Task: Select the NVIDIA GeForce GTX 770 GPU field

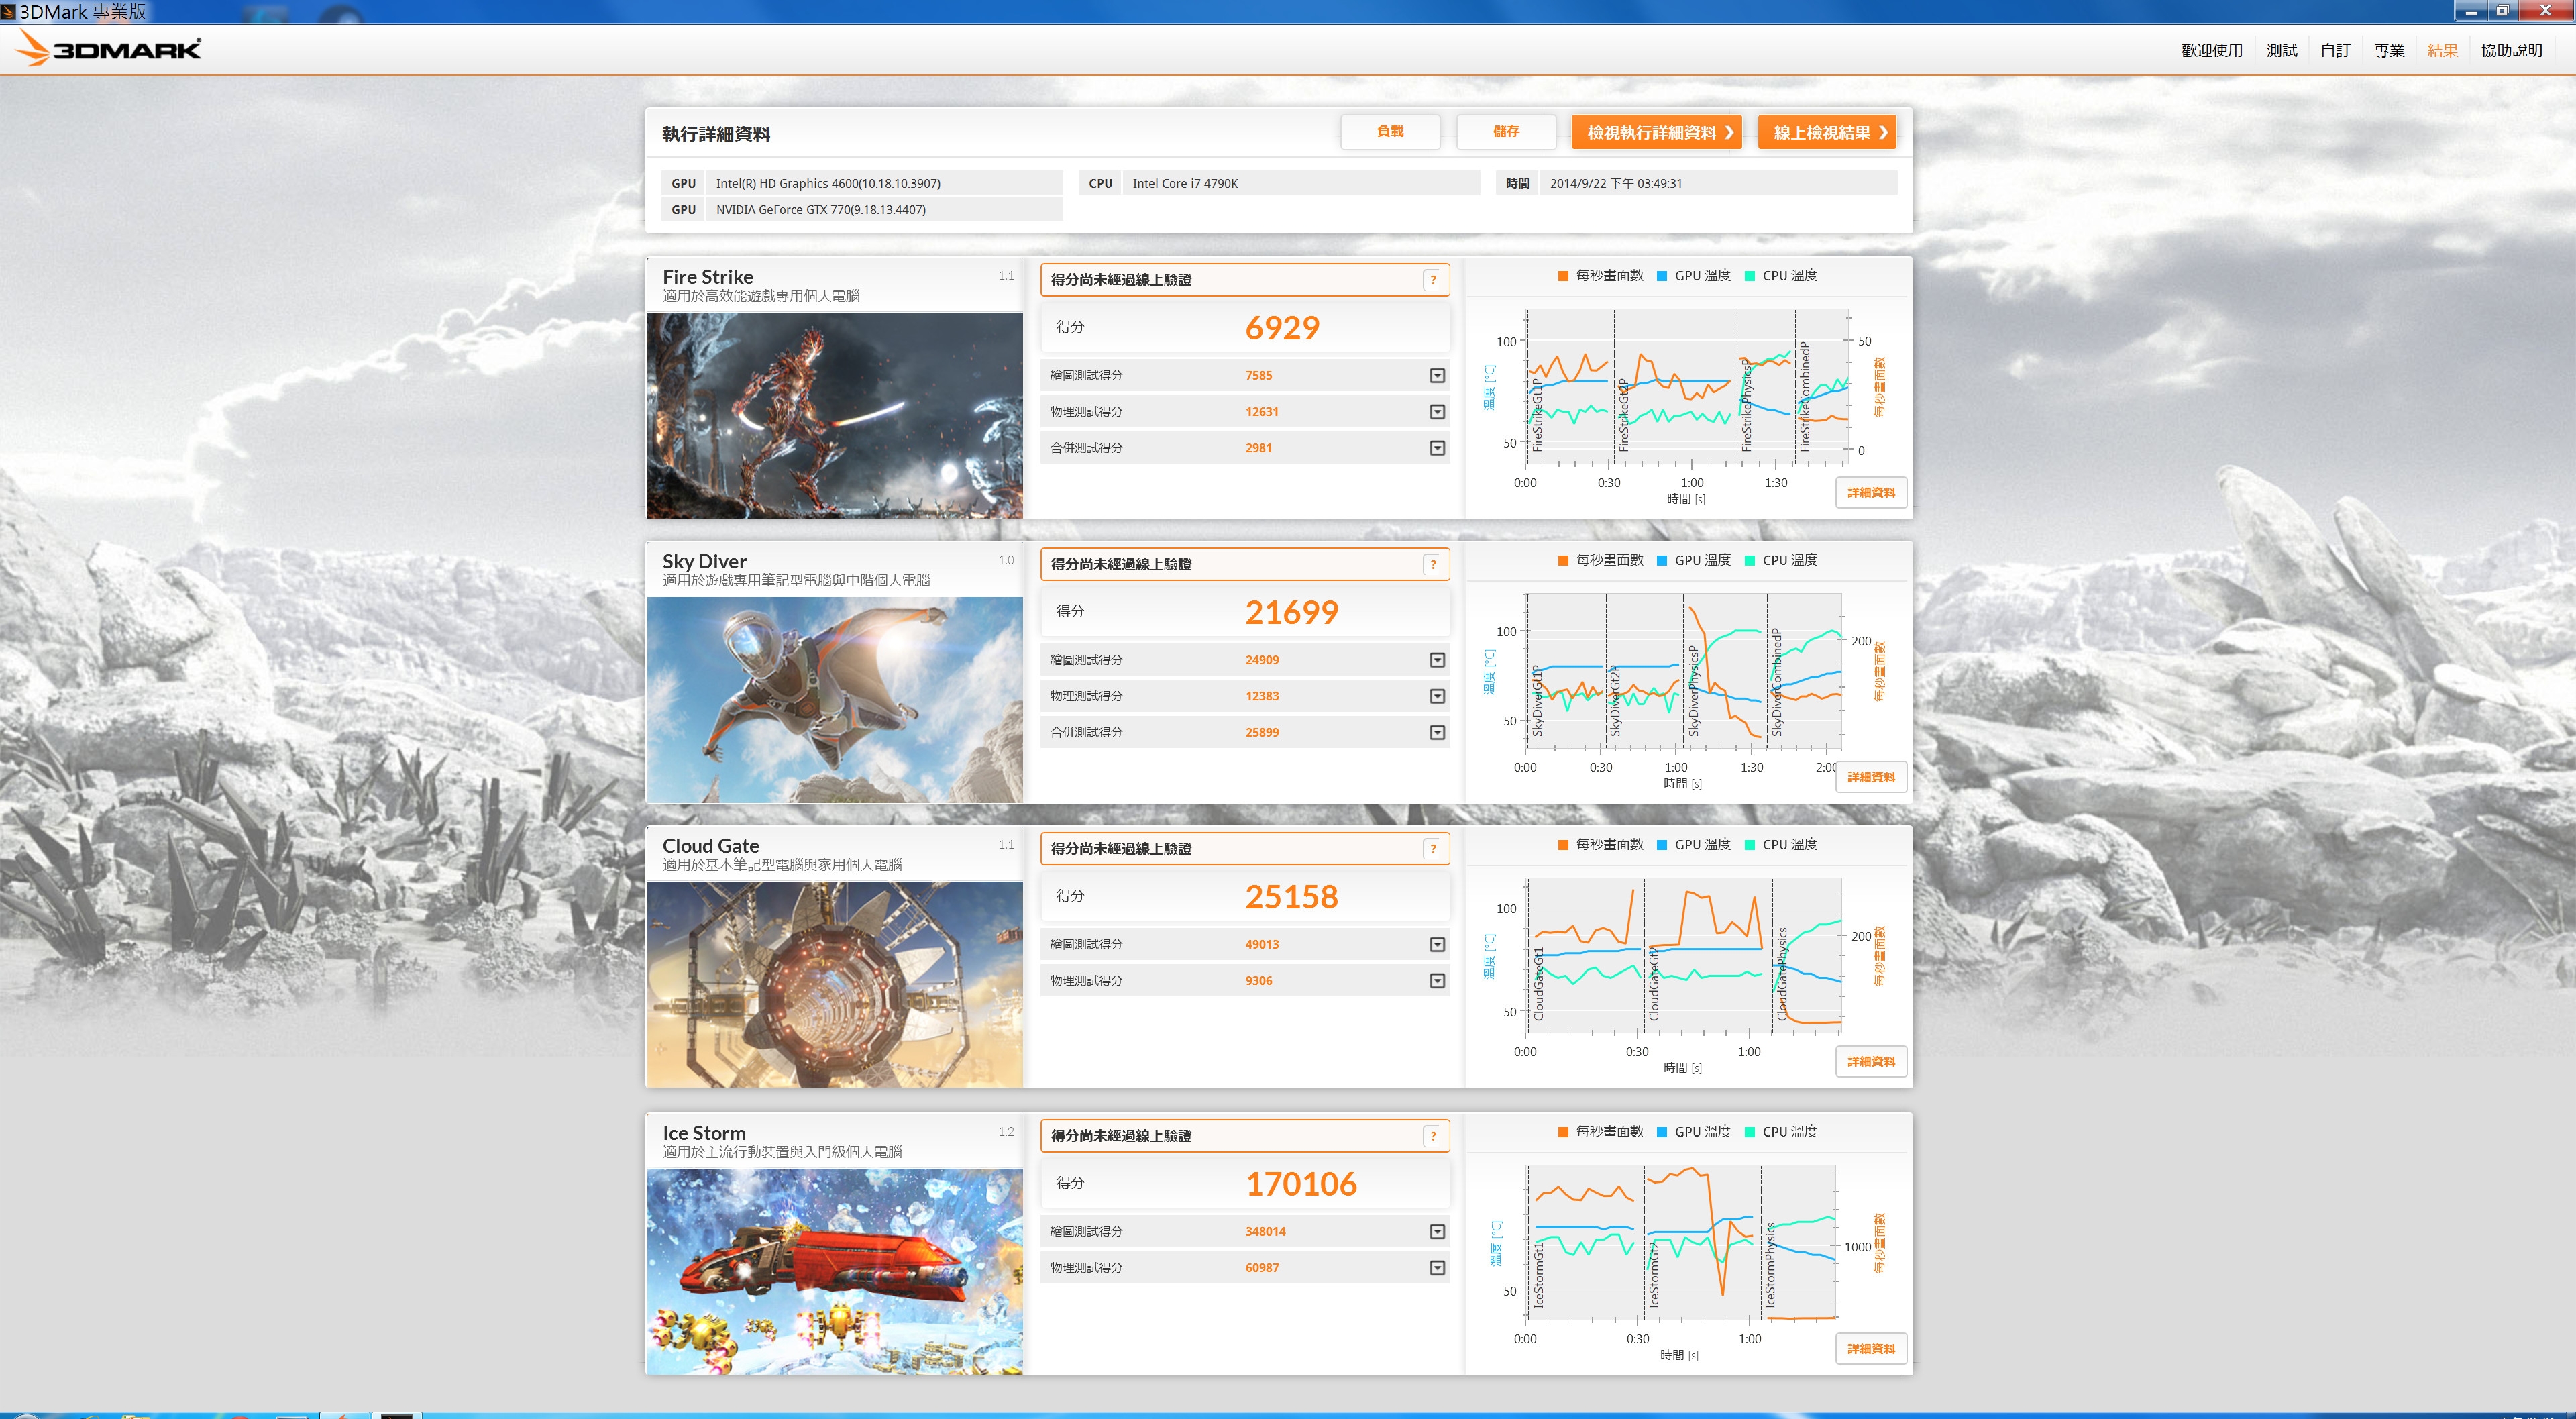Action: point(884,209)
